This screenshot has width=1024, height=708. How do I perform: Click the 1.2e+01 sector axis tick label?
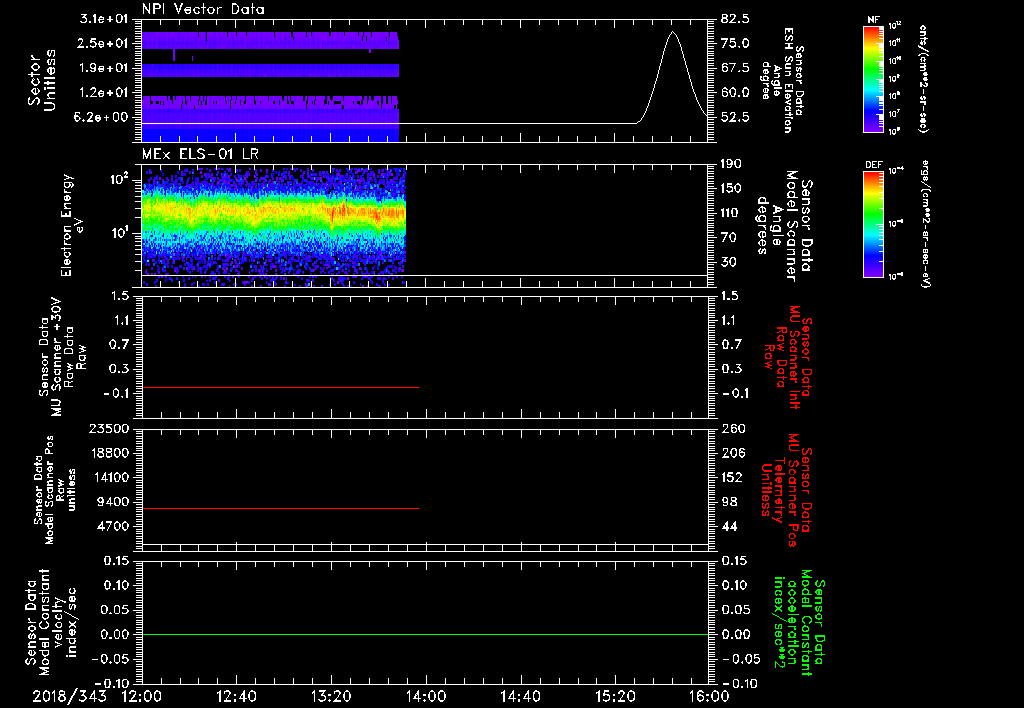[x=103, y=92]
